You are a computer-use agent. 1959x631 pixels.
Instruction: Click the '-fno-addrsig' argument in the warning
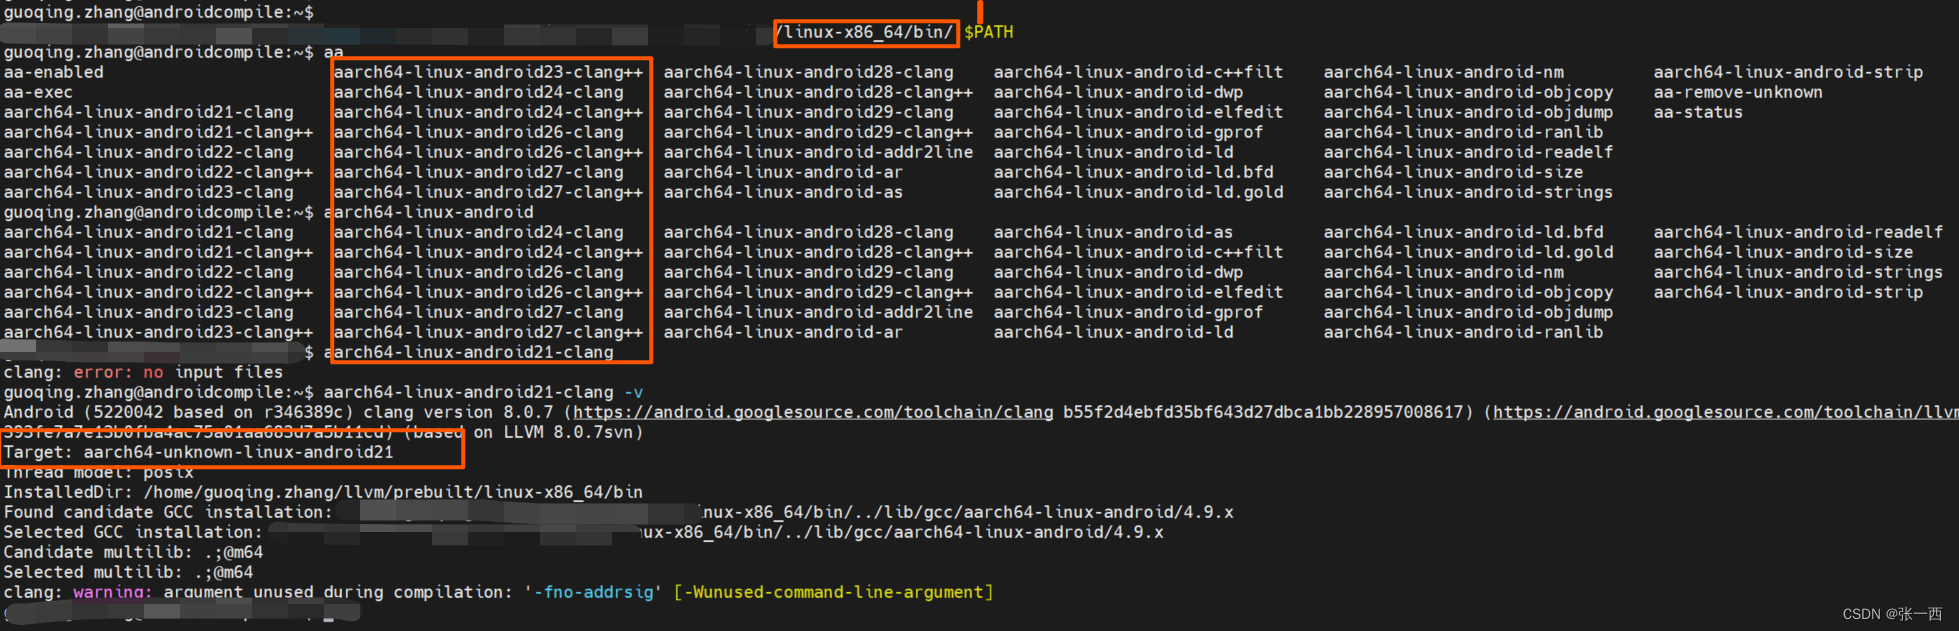[593, 592]
